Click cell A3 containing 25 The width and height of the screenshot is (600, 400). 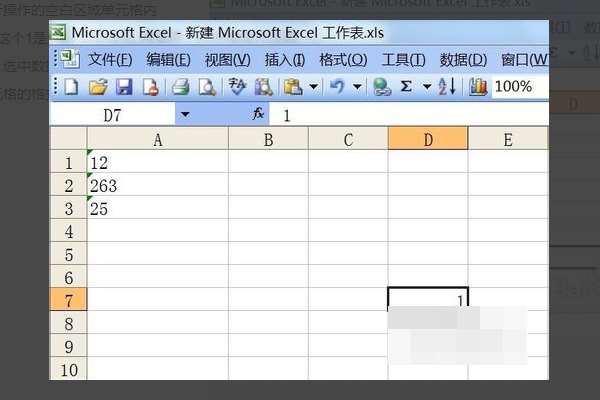click(158, 207)
